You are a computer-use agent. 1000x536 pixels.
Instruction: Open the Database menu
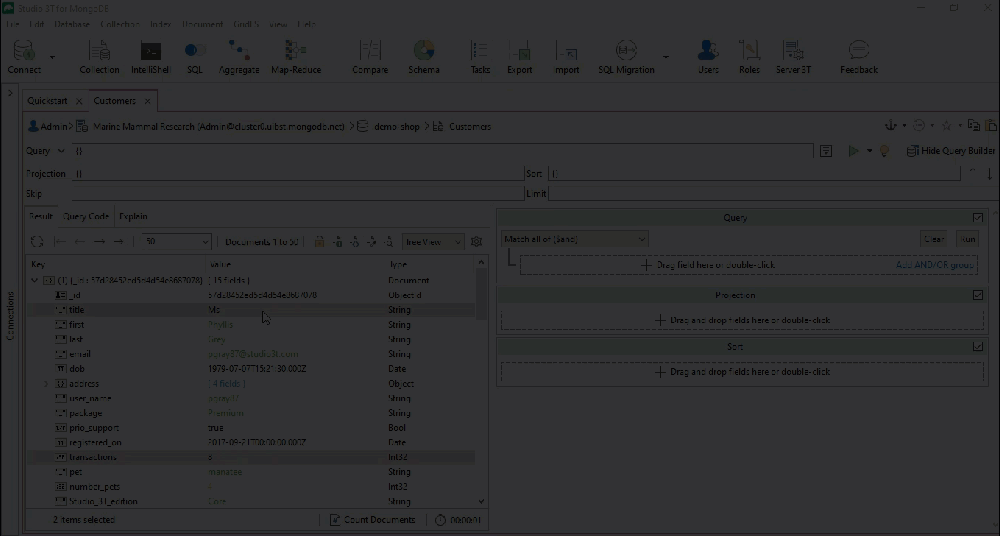pos(72,24)
